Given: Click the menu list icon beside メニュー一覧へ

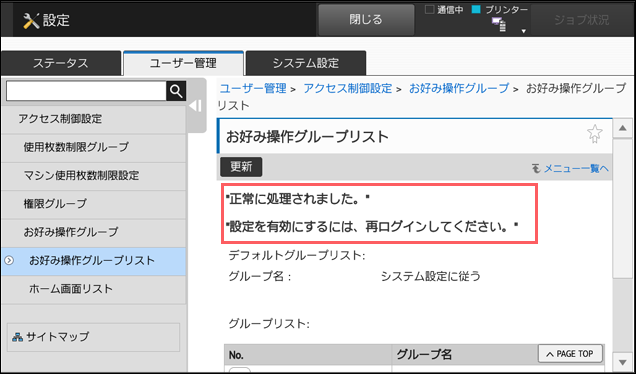Looking at the screenshot, I should click(x=536, y=168).
